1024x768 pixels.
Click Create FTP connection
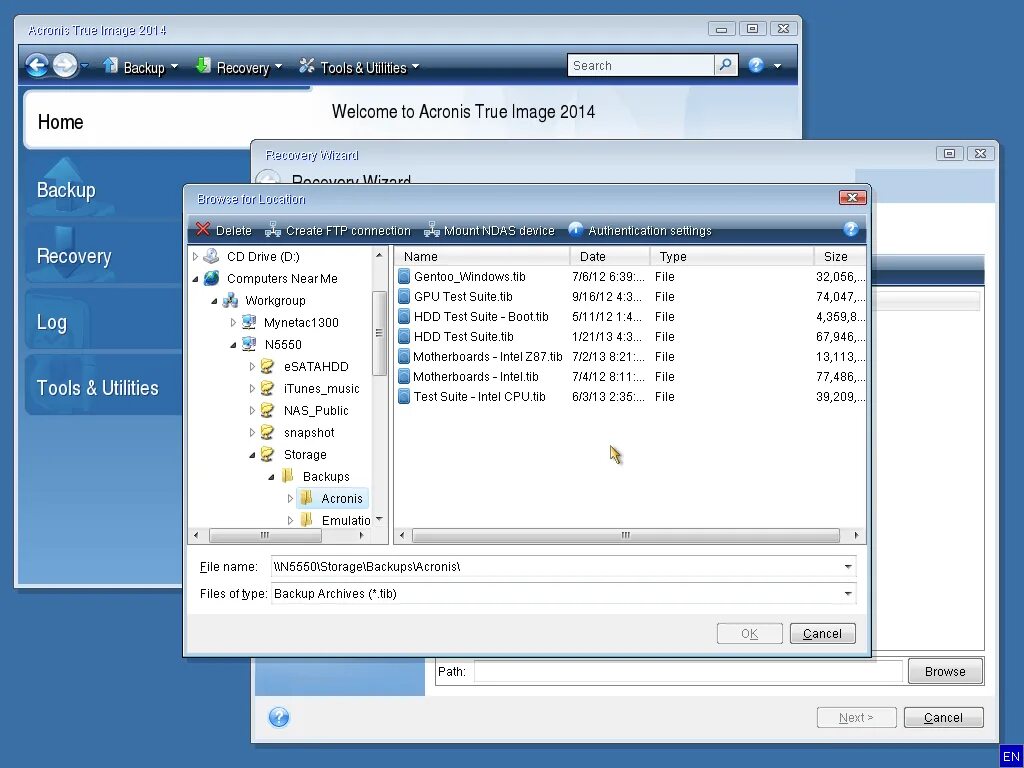338,231
